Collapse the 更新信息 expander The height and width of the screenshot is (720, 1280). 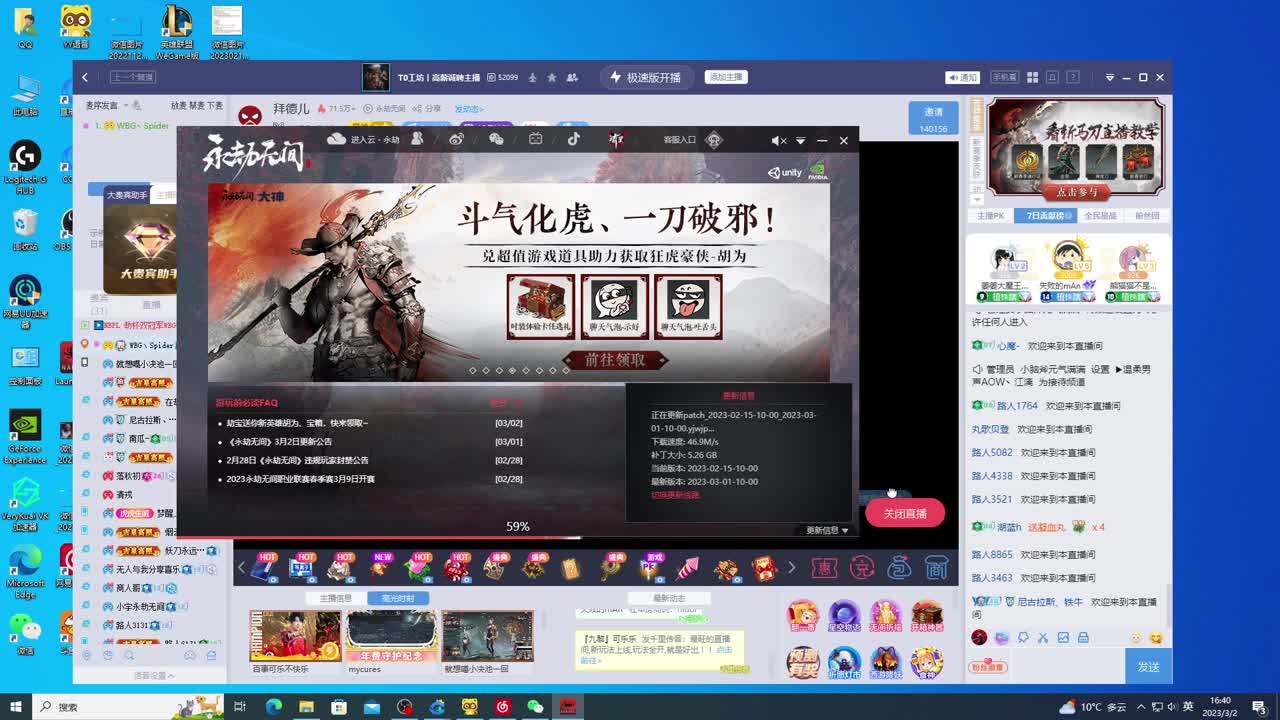pos(828,530)
